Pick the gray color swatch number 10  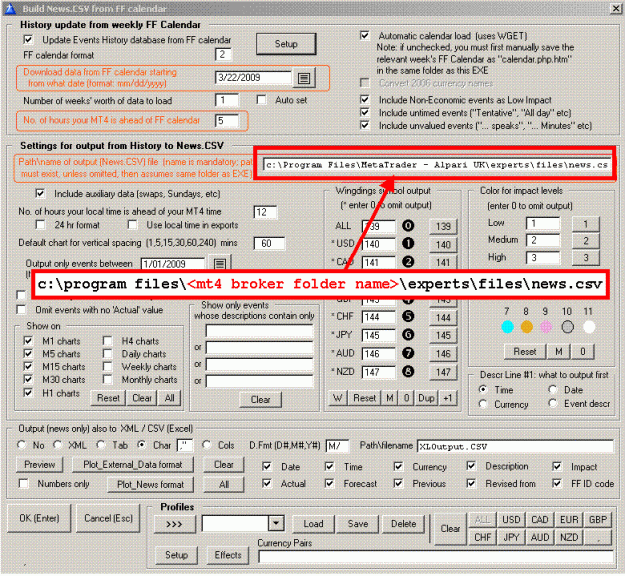point(567,327)
